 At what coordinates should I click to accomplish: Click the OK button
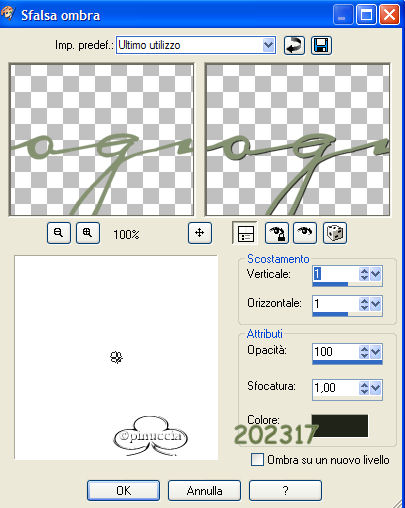coord(123,490)
